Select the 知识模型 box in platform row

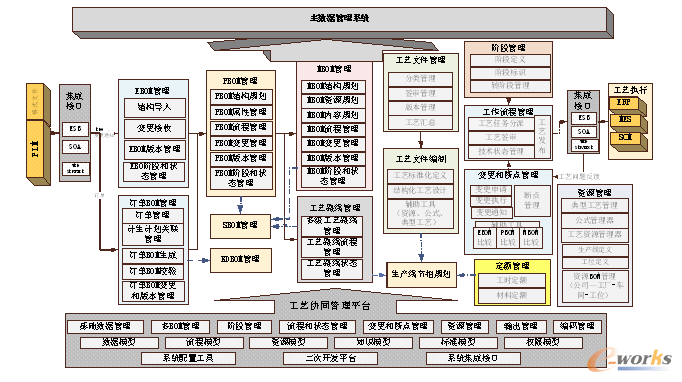tap(373, 342)
